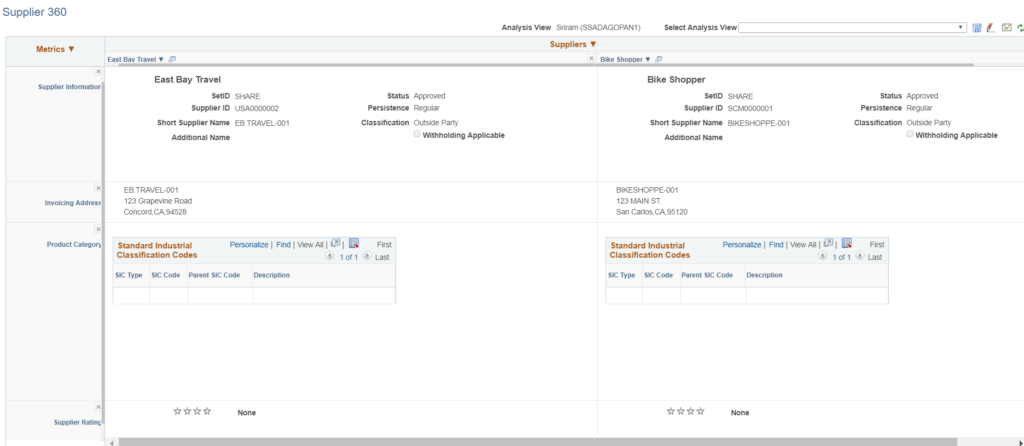Sort East Bay Travel grid by SIC Code
1024x446 pixels.
tap(165, 275)
